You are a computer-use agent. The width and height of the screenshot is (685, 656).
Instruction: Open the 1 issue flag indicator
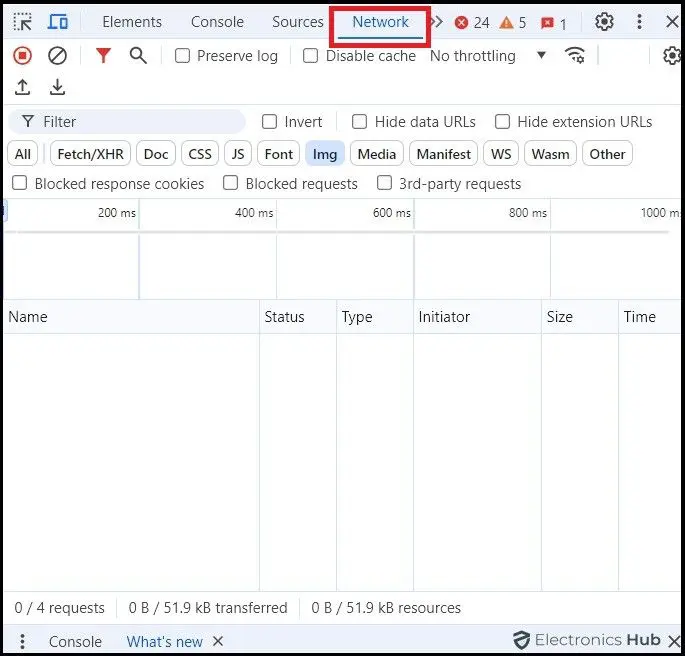coord(554,23)
